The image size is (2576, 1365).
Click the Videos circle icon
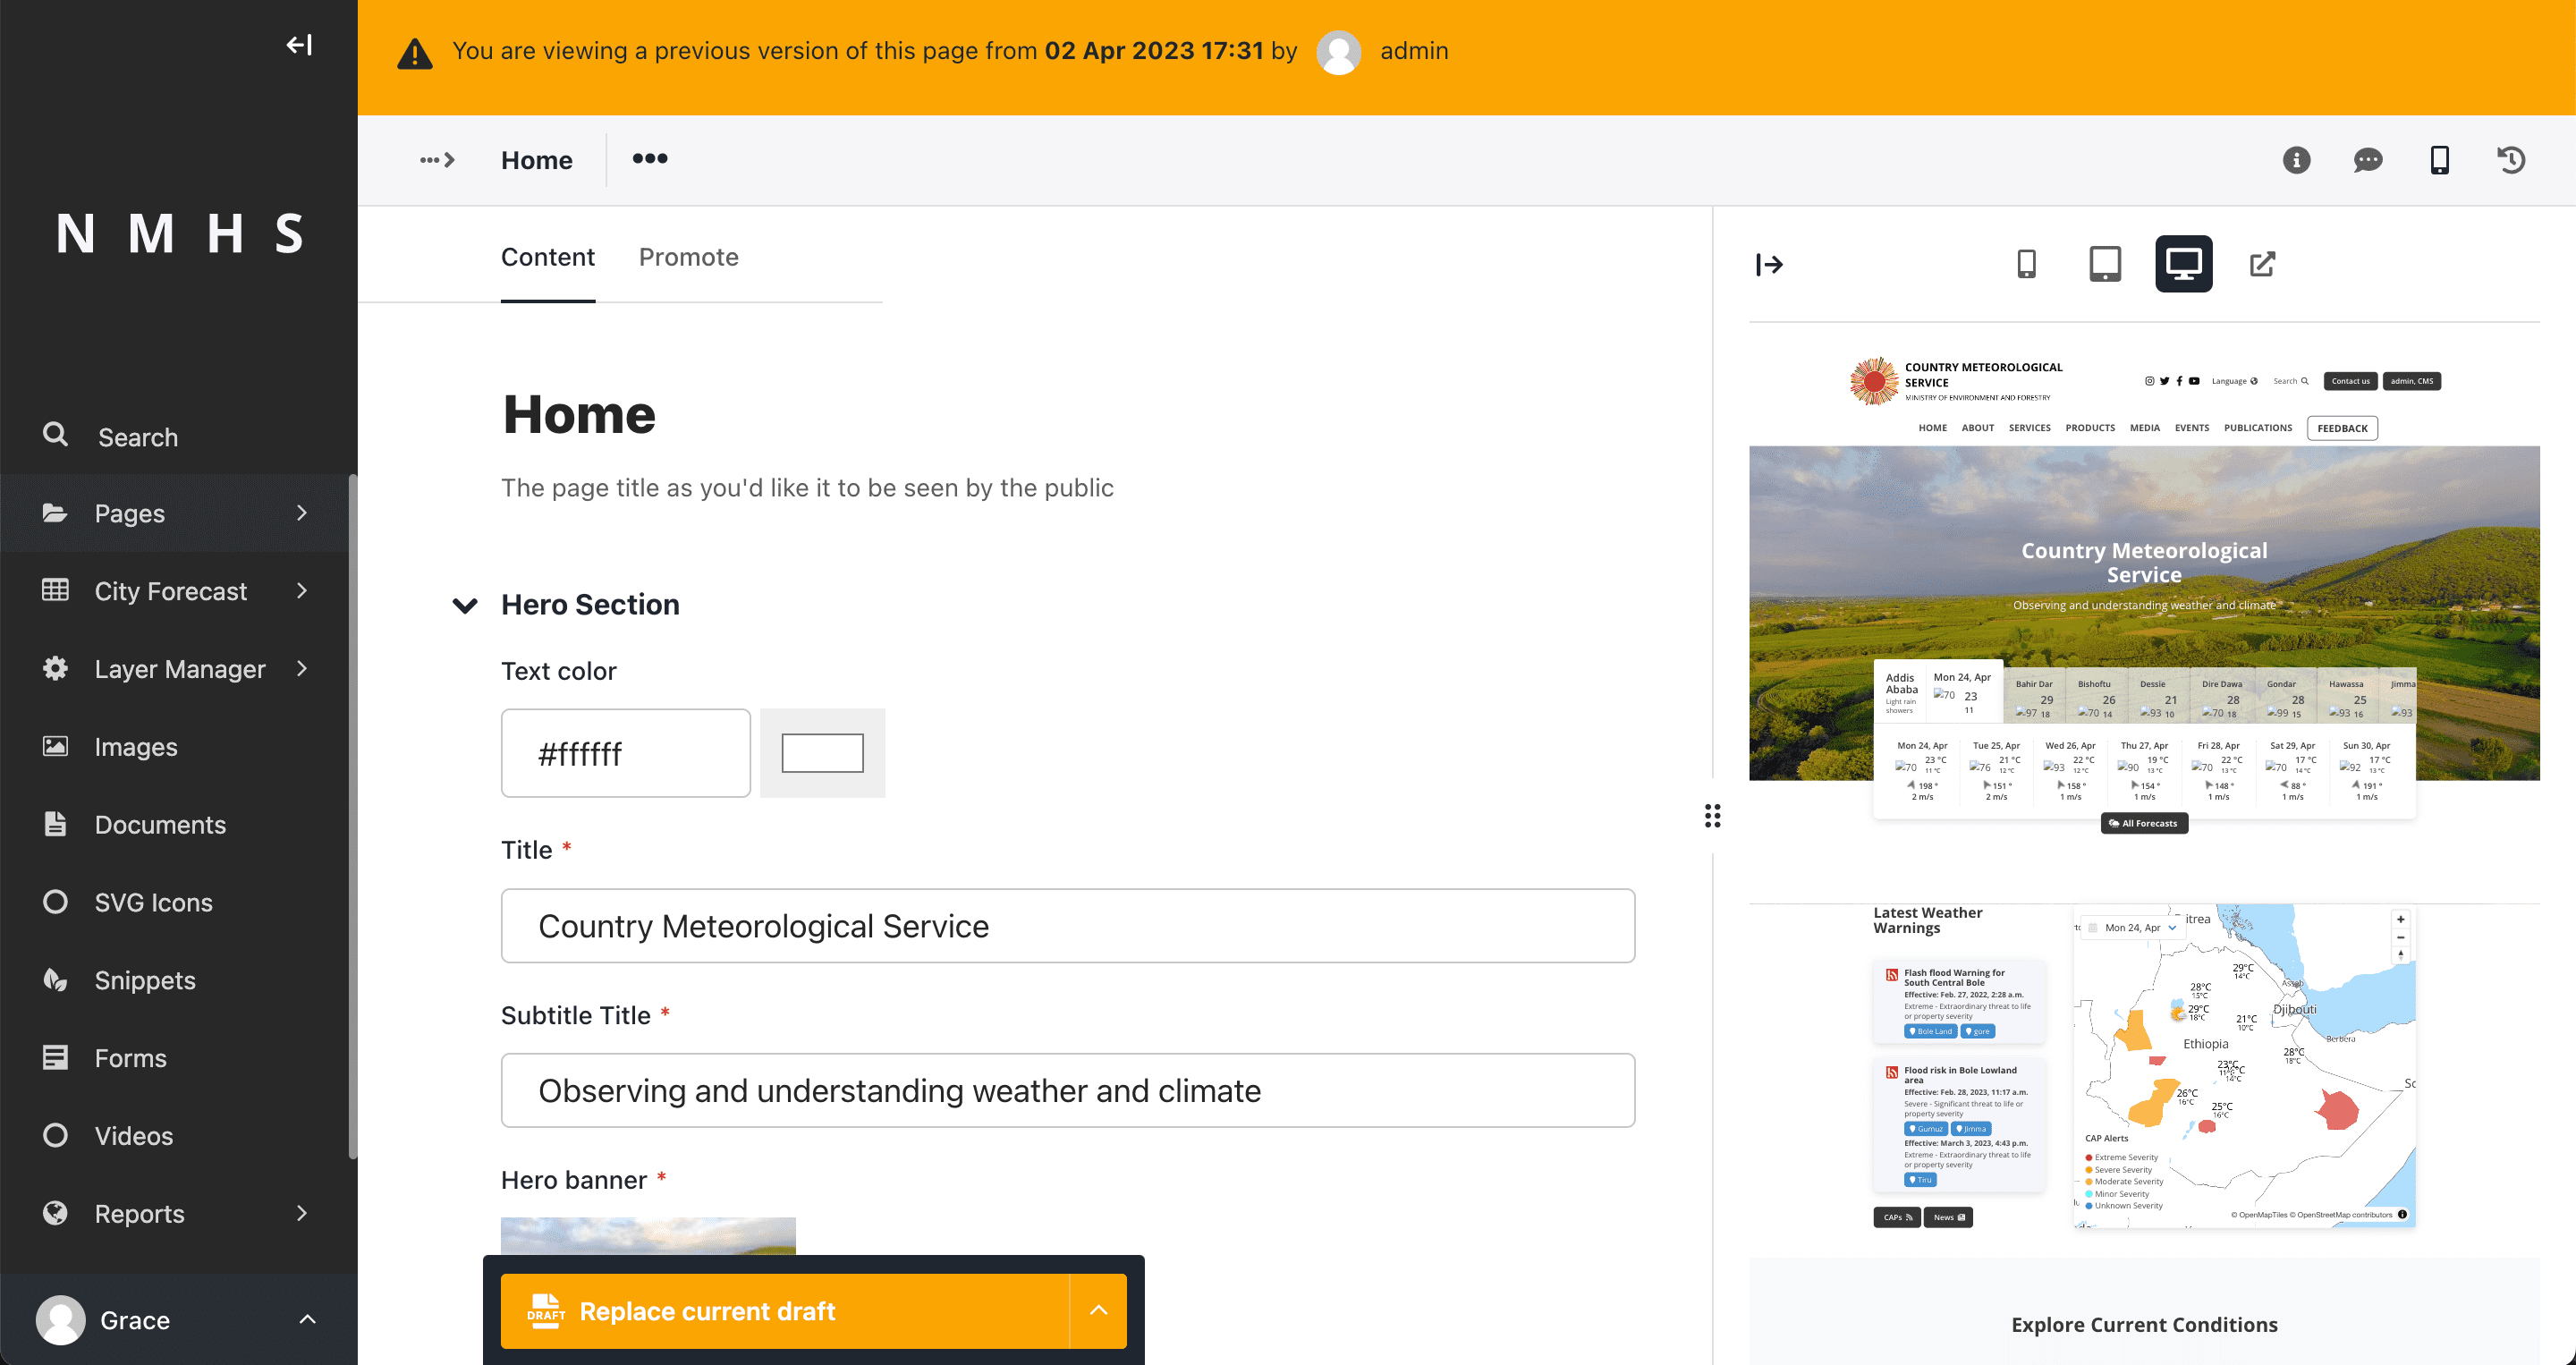tap(55, 1135)
